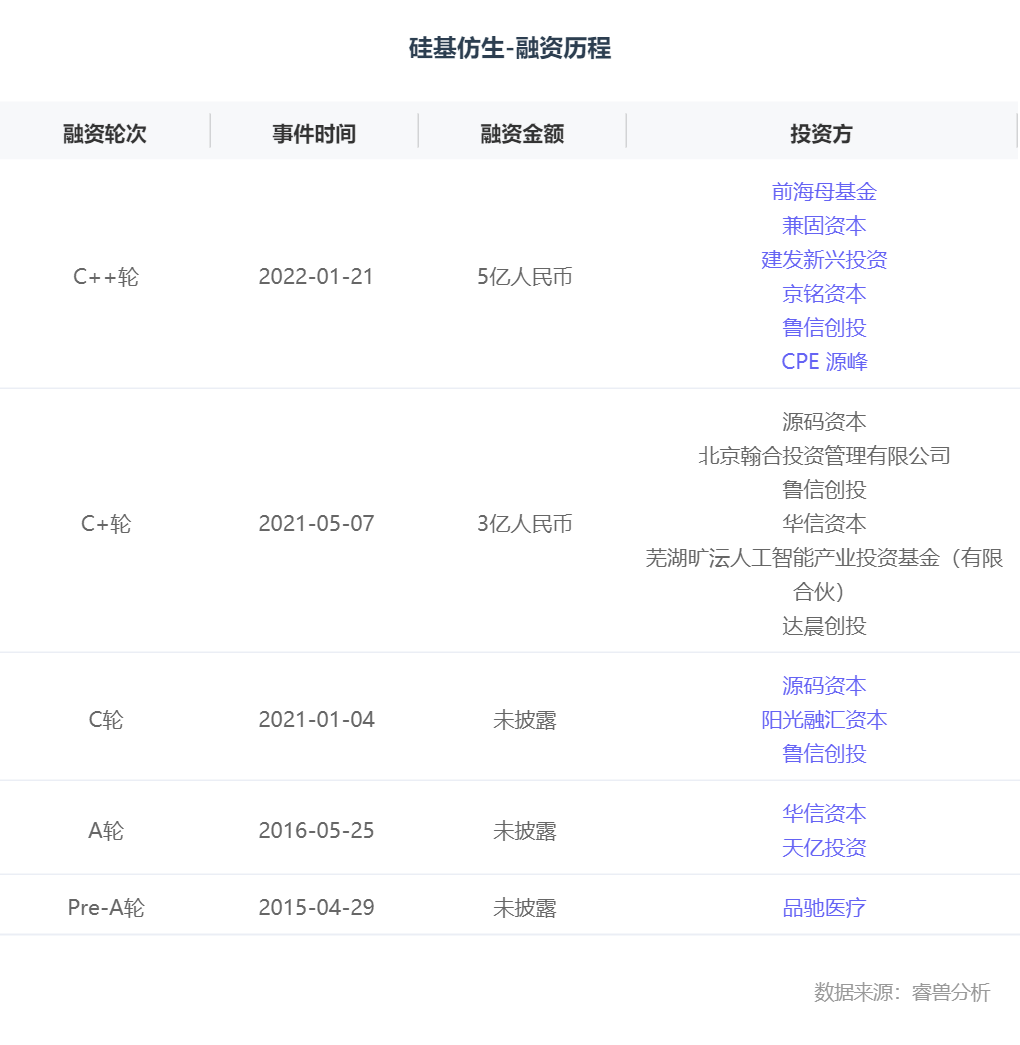Viewport: 1020px width, 1045px height.
Task: Click the text 北京翰合投资管理有限公司
Action: coord(824,456)
